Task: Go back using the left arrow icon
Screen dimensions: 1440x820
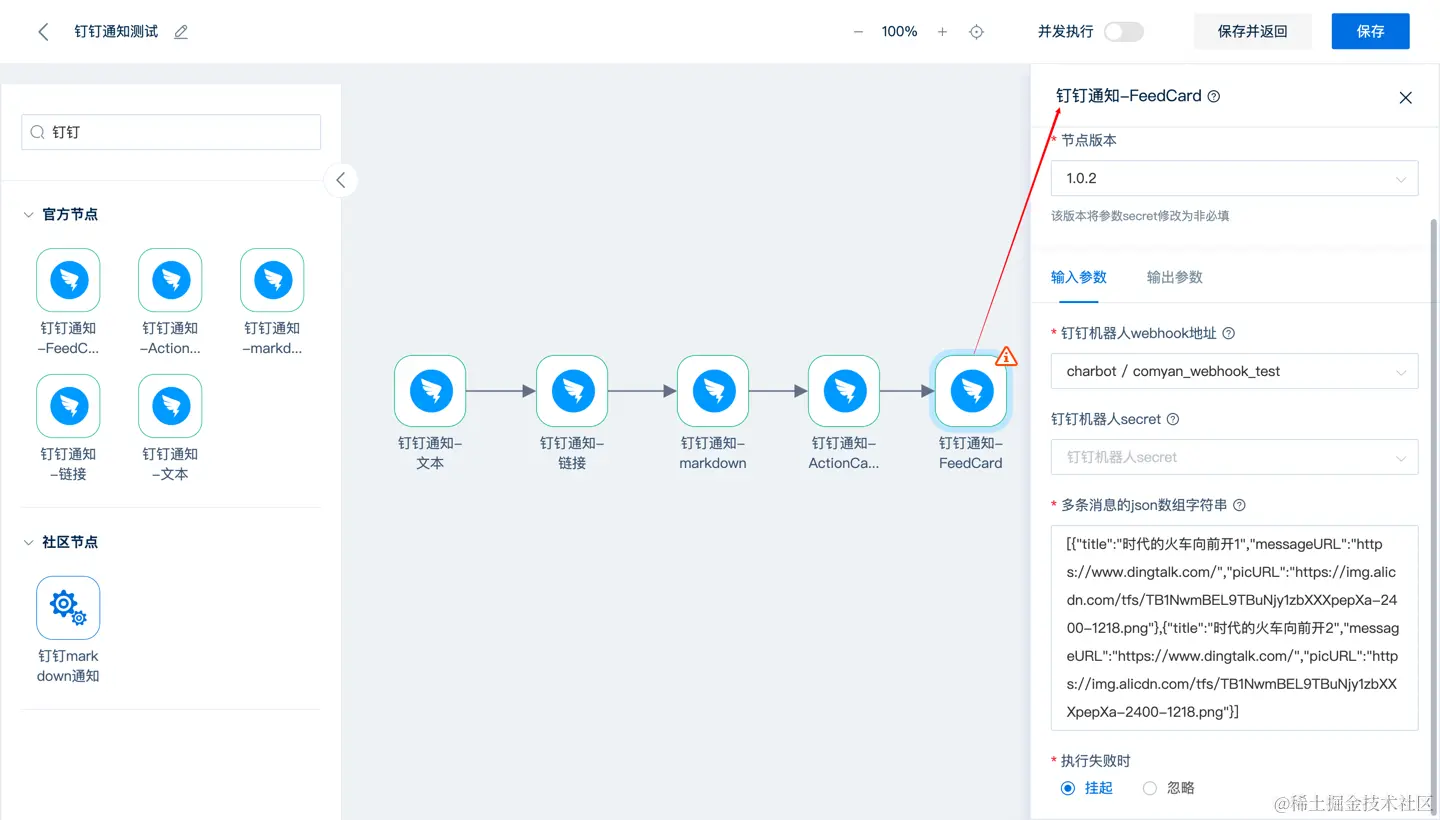Action: tap(43, 32)
